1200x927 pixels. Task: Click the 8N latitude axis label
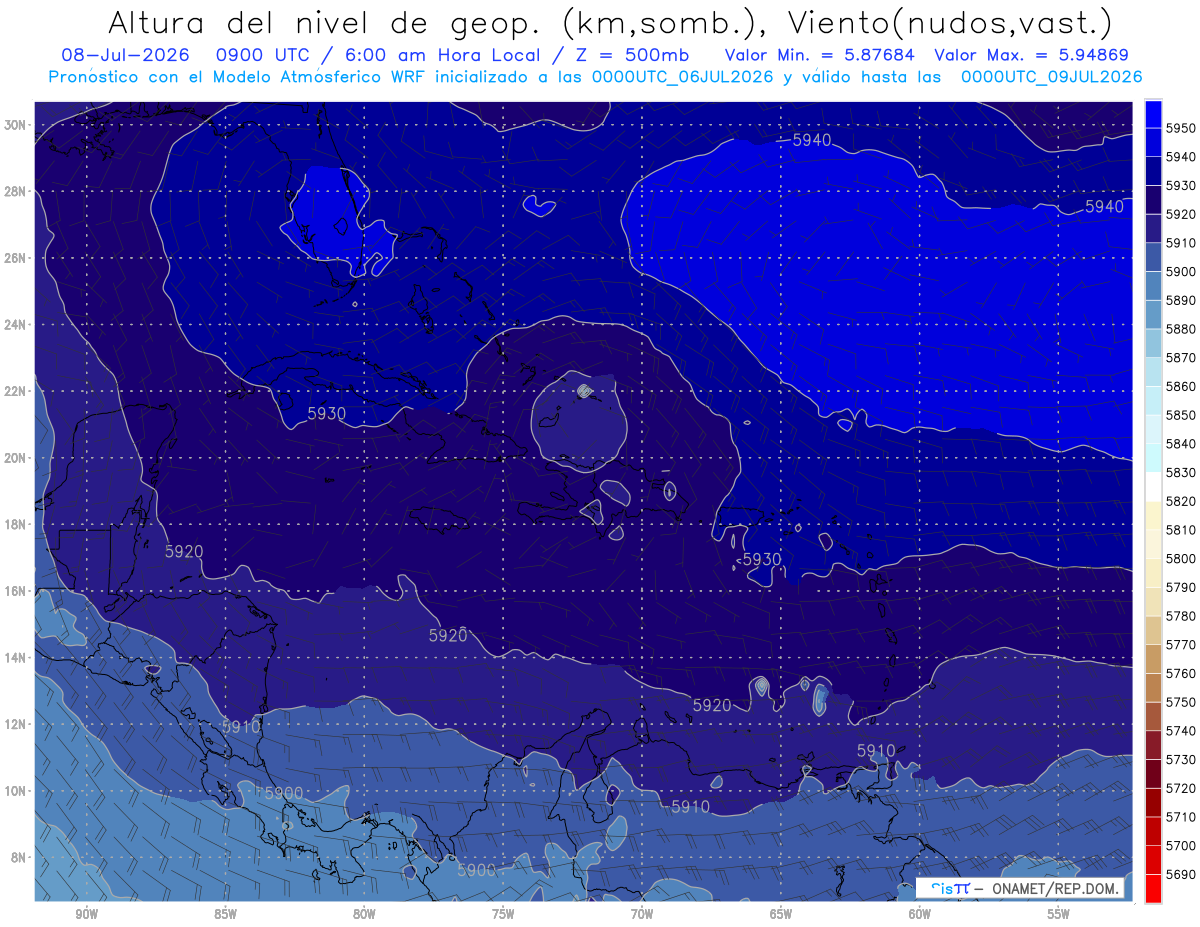[x=18, y=856]
